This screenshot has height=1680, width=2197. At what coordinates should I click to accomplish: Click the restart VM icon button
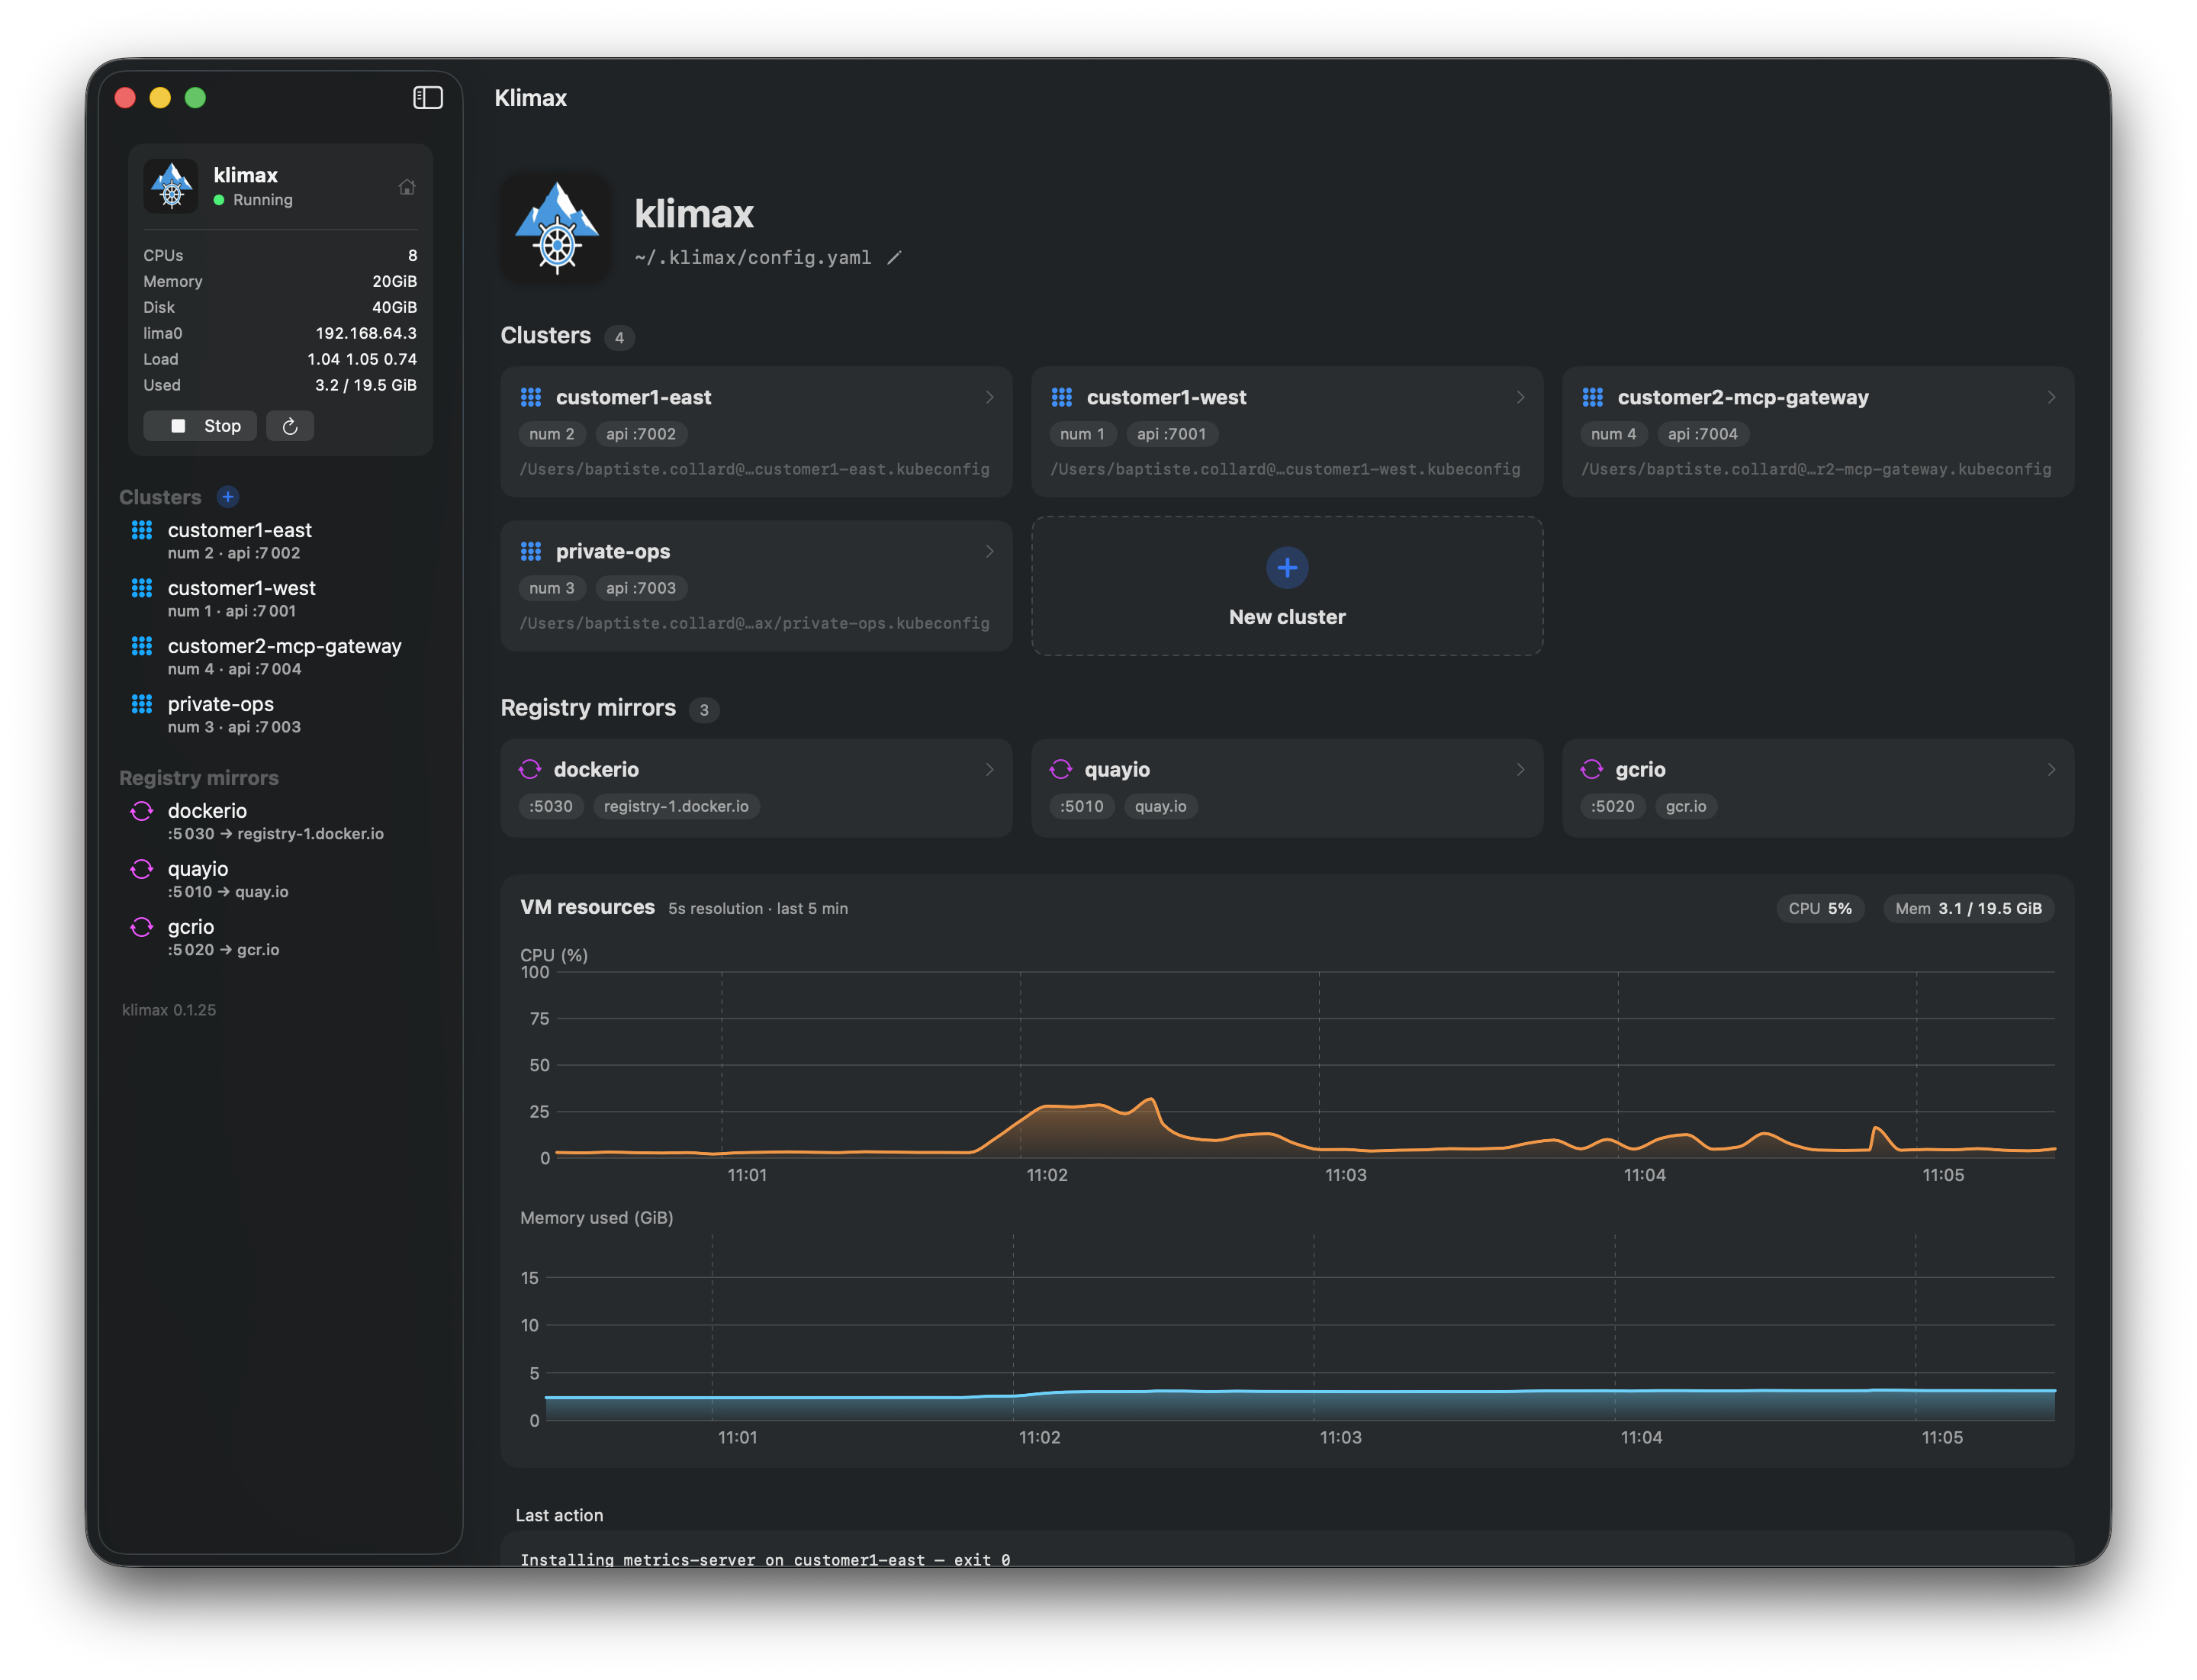(290, 426)
